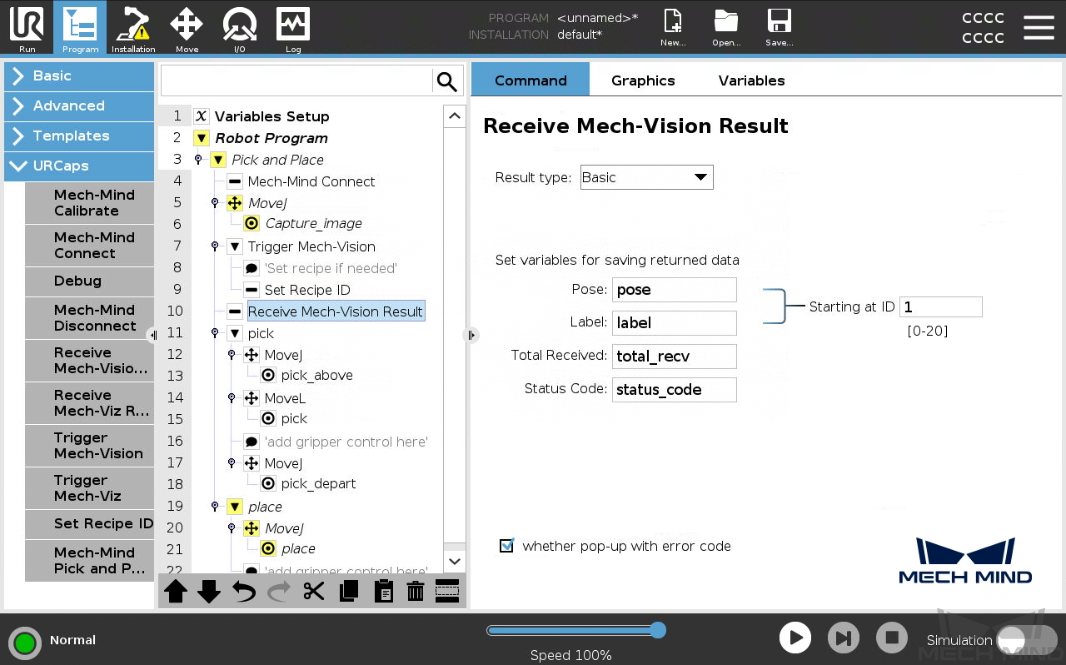The height and width of the screenshot is (665, 1066).
Task: Click the redo icon
Action: coord(279,591)
